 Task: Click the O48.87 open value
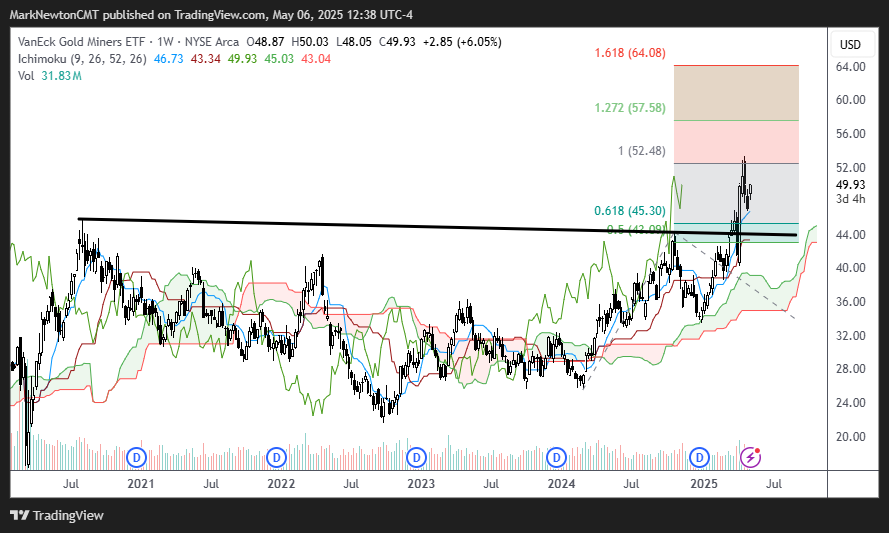(x=265, y=42)
